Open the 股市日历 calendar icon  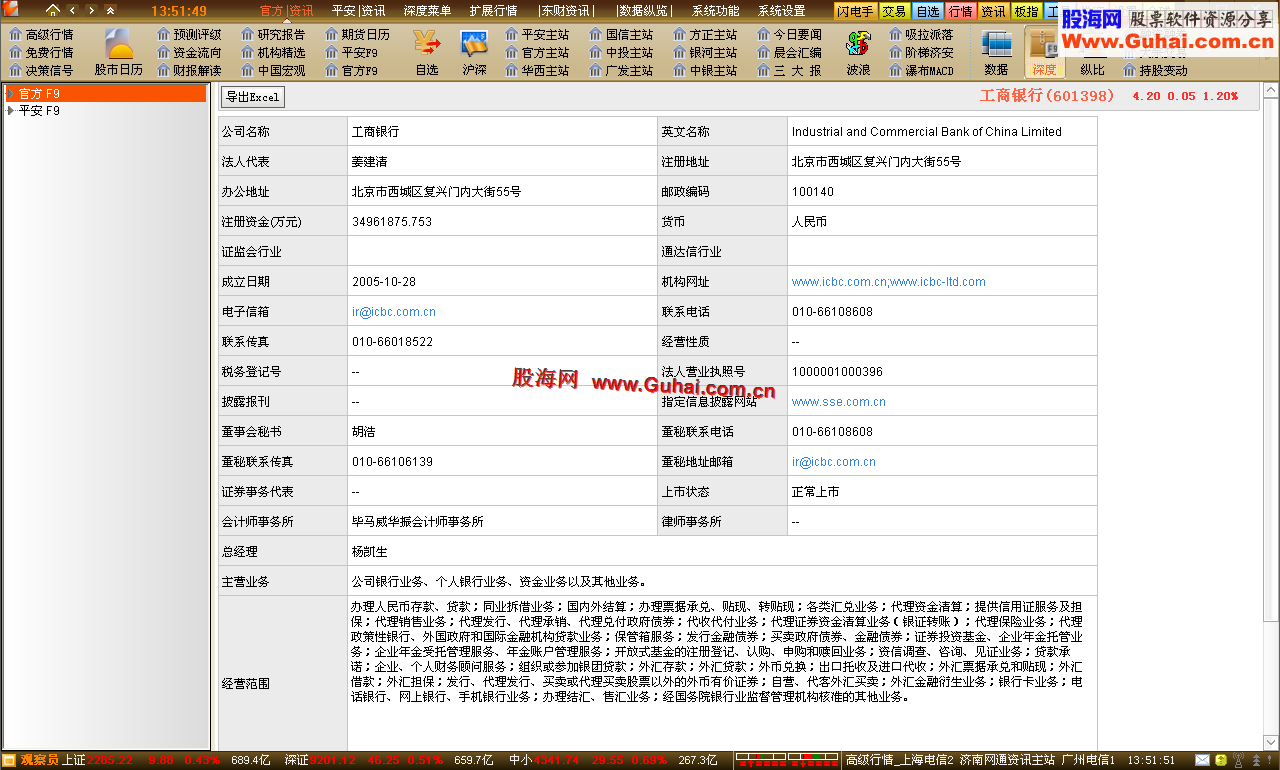[x=119, y=50]
